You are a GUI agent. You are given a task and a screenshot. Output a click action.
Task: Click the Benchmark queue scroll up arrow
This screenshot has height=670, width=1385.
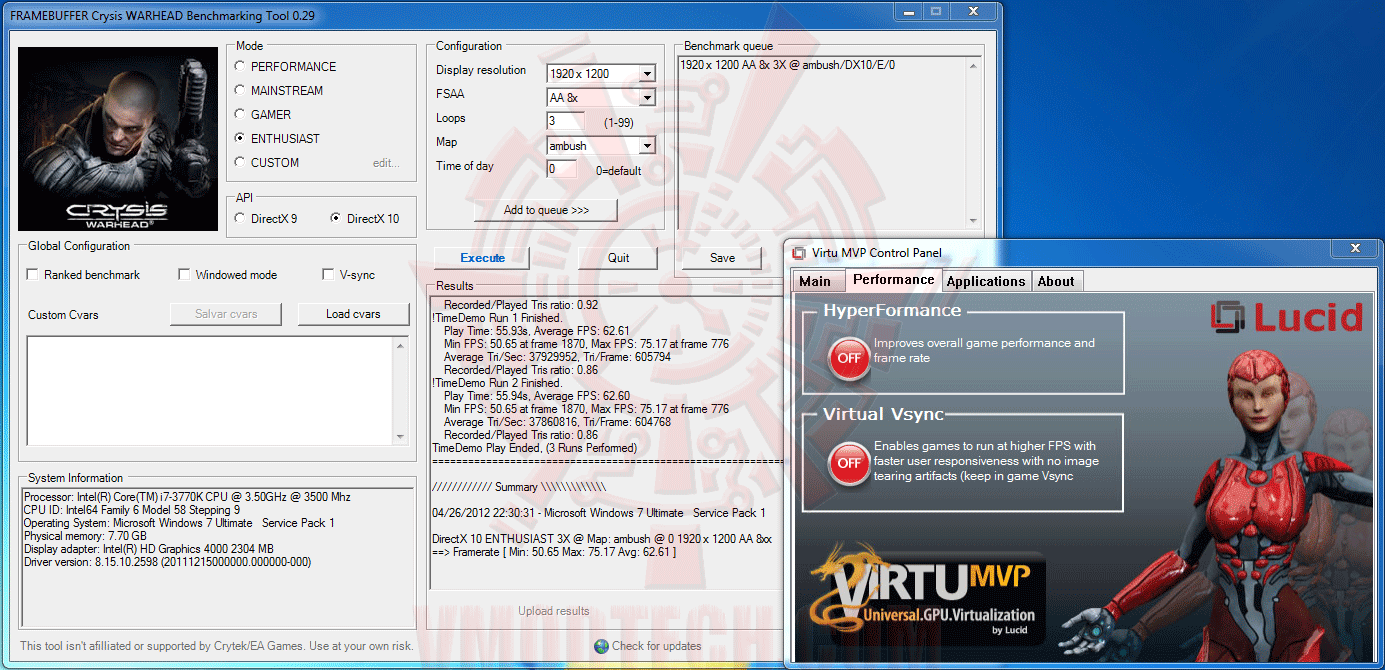[x=972, y=66]
